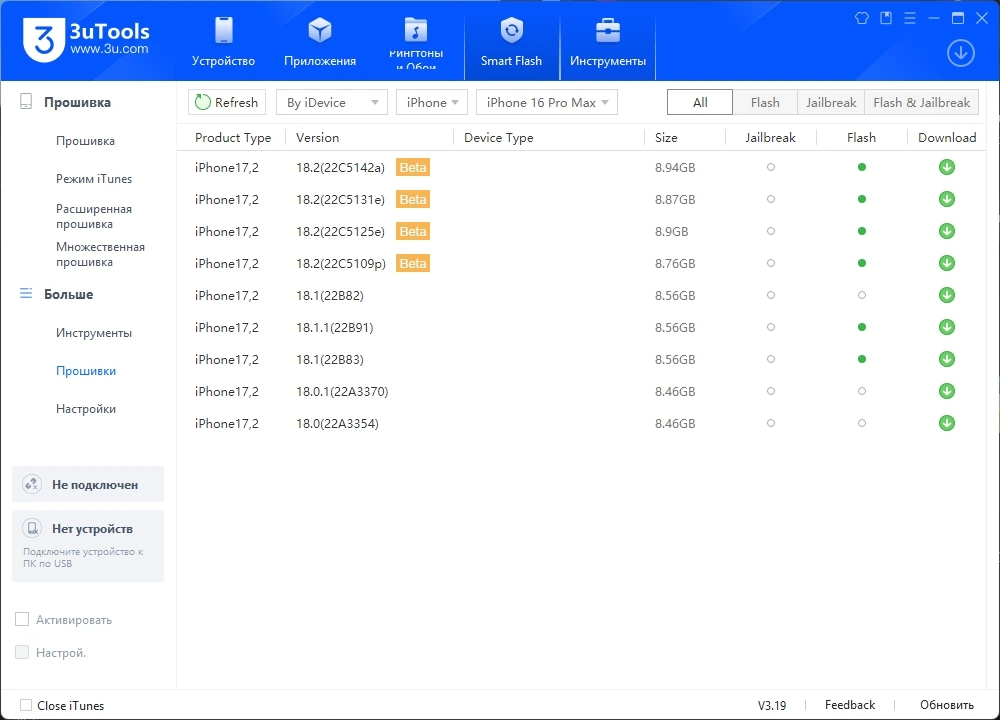1000x720 pixels.
Task: Download firmware 18.0(22A3354)
Action: point(947,423)
